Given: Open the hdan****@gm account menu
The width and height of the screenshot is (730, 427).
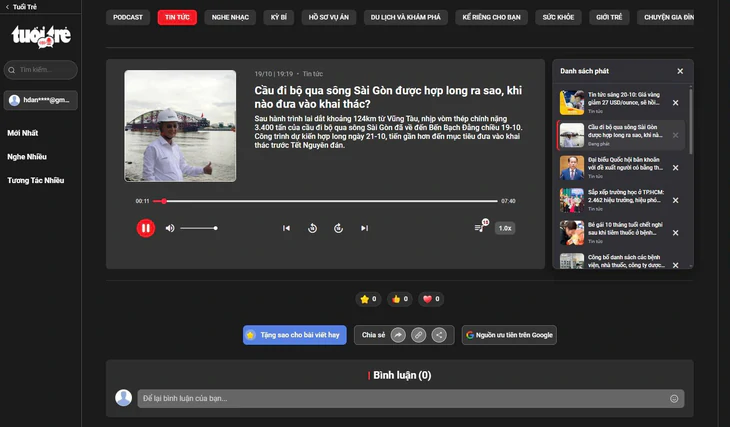Looking at the screenshot, I should [x=41, y=100].
